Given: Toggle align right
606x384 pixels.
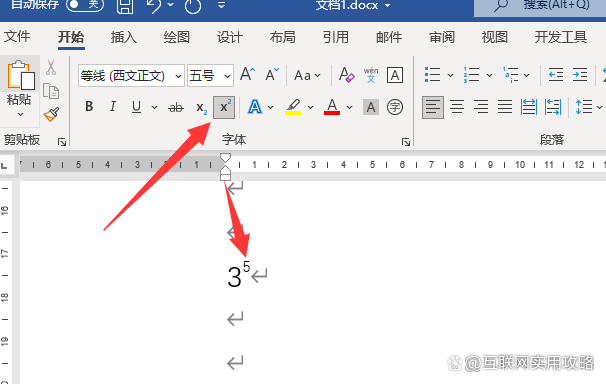Looking at the screenshot, I should pos(481,107).
